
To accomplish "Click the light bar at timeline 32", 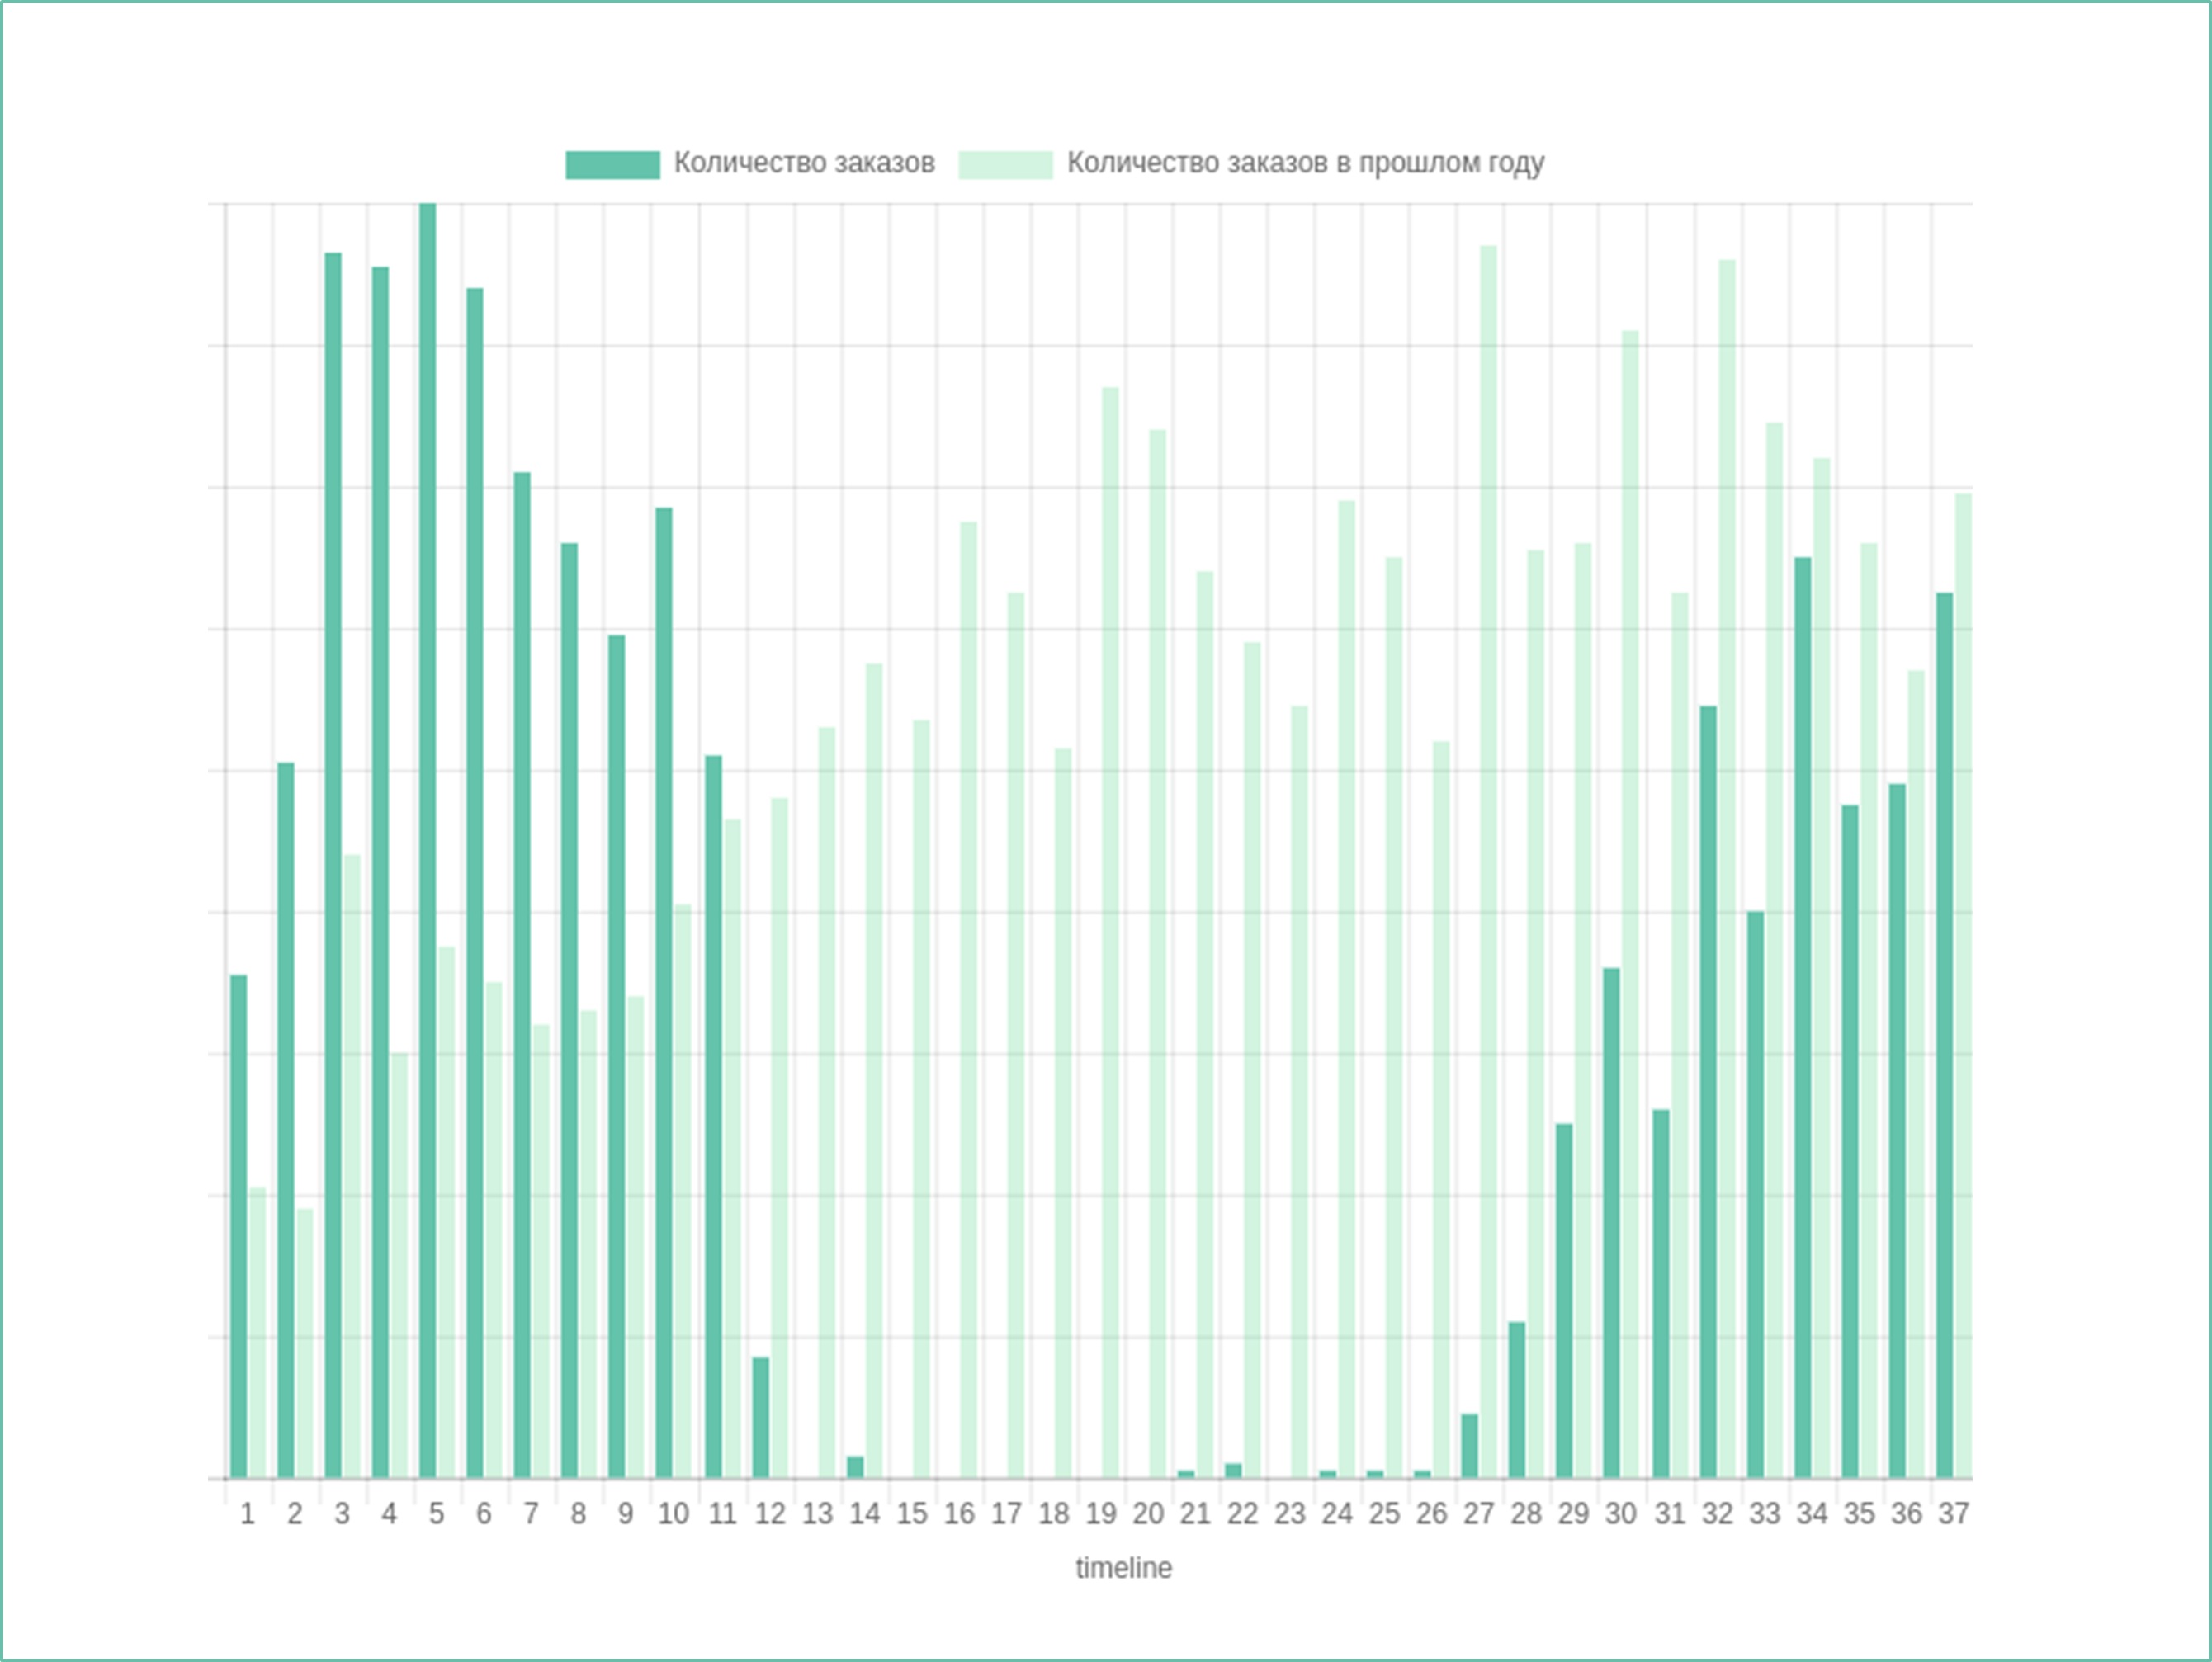I will click(1727, 868).
